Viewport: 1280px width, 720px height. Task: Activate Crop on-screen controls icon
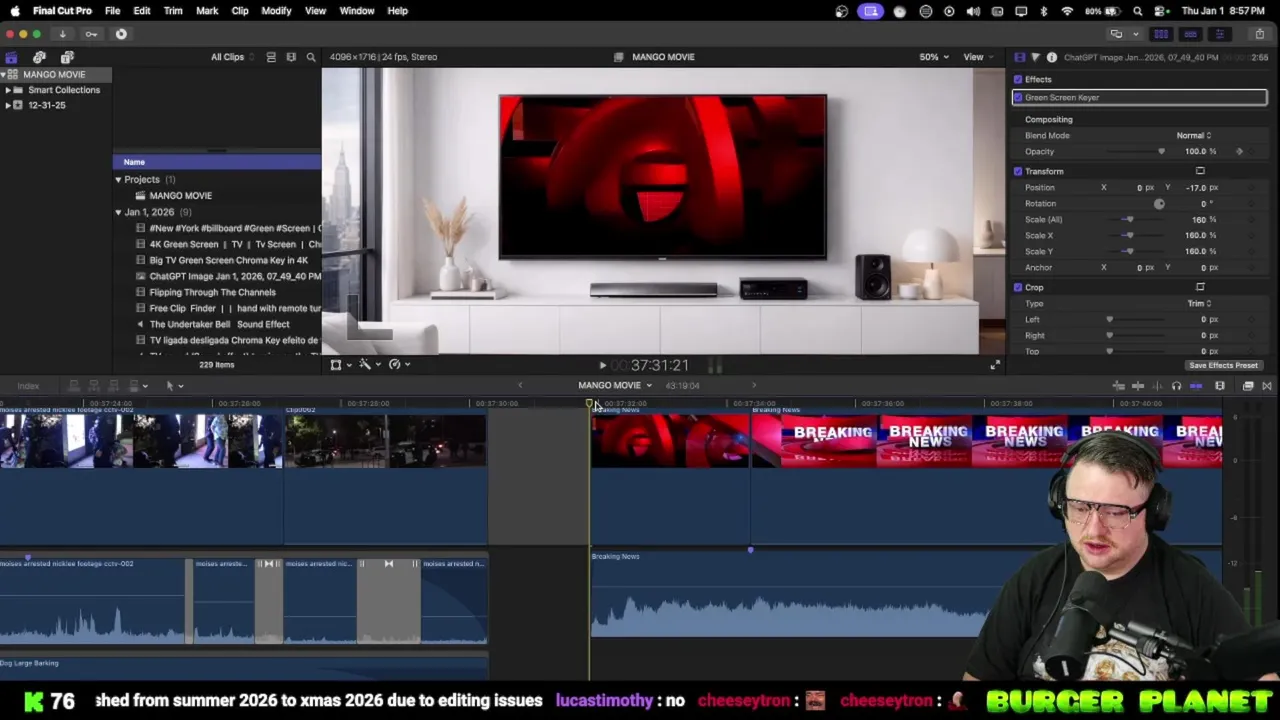coord(1200,287)
